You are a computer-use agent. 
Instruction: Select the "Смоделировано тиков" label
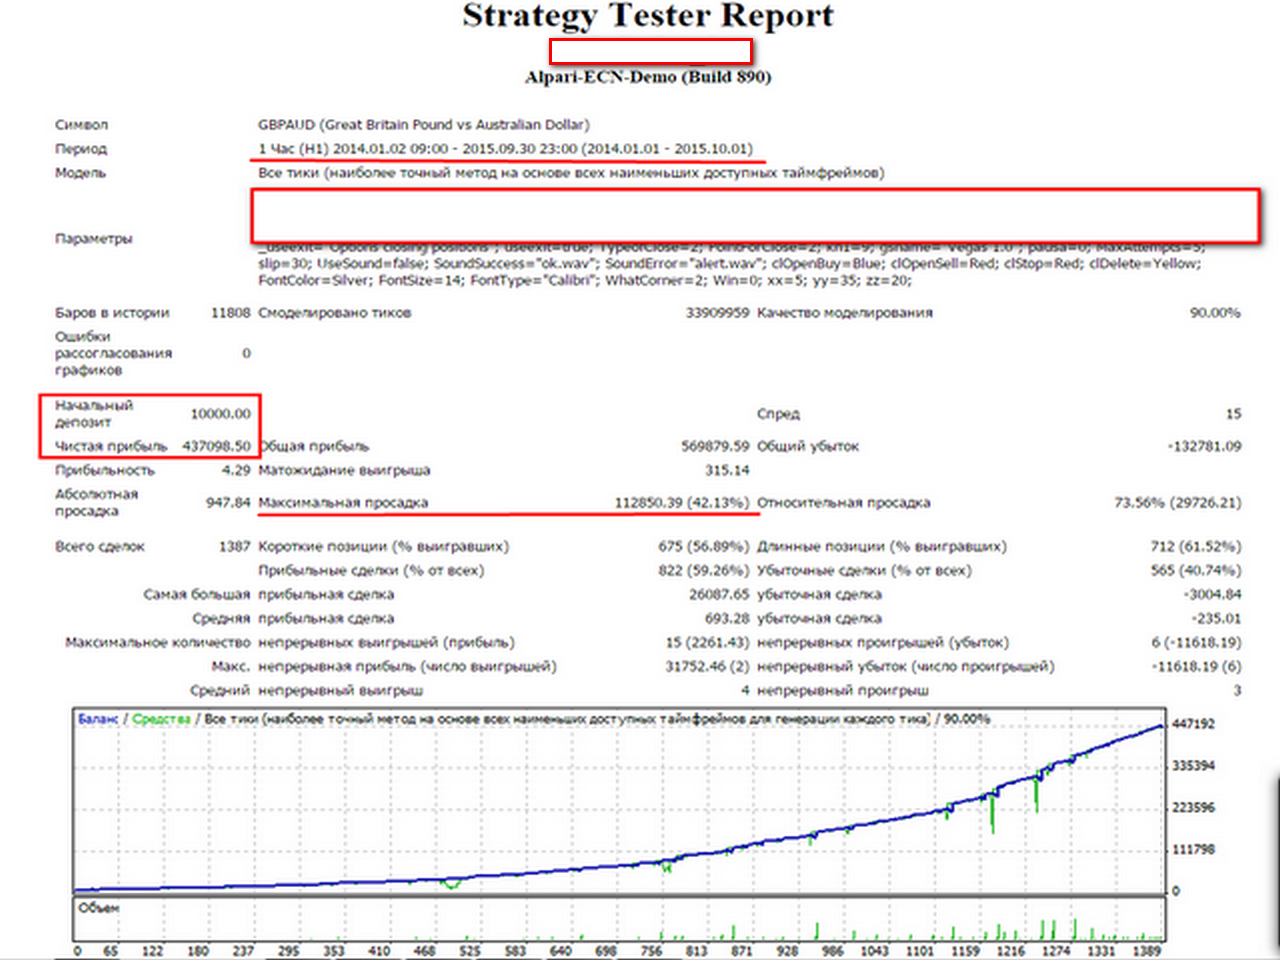tap(334, 313)
